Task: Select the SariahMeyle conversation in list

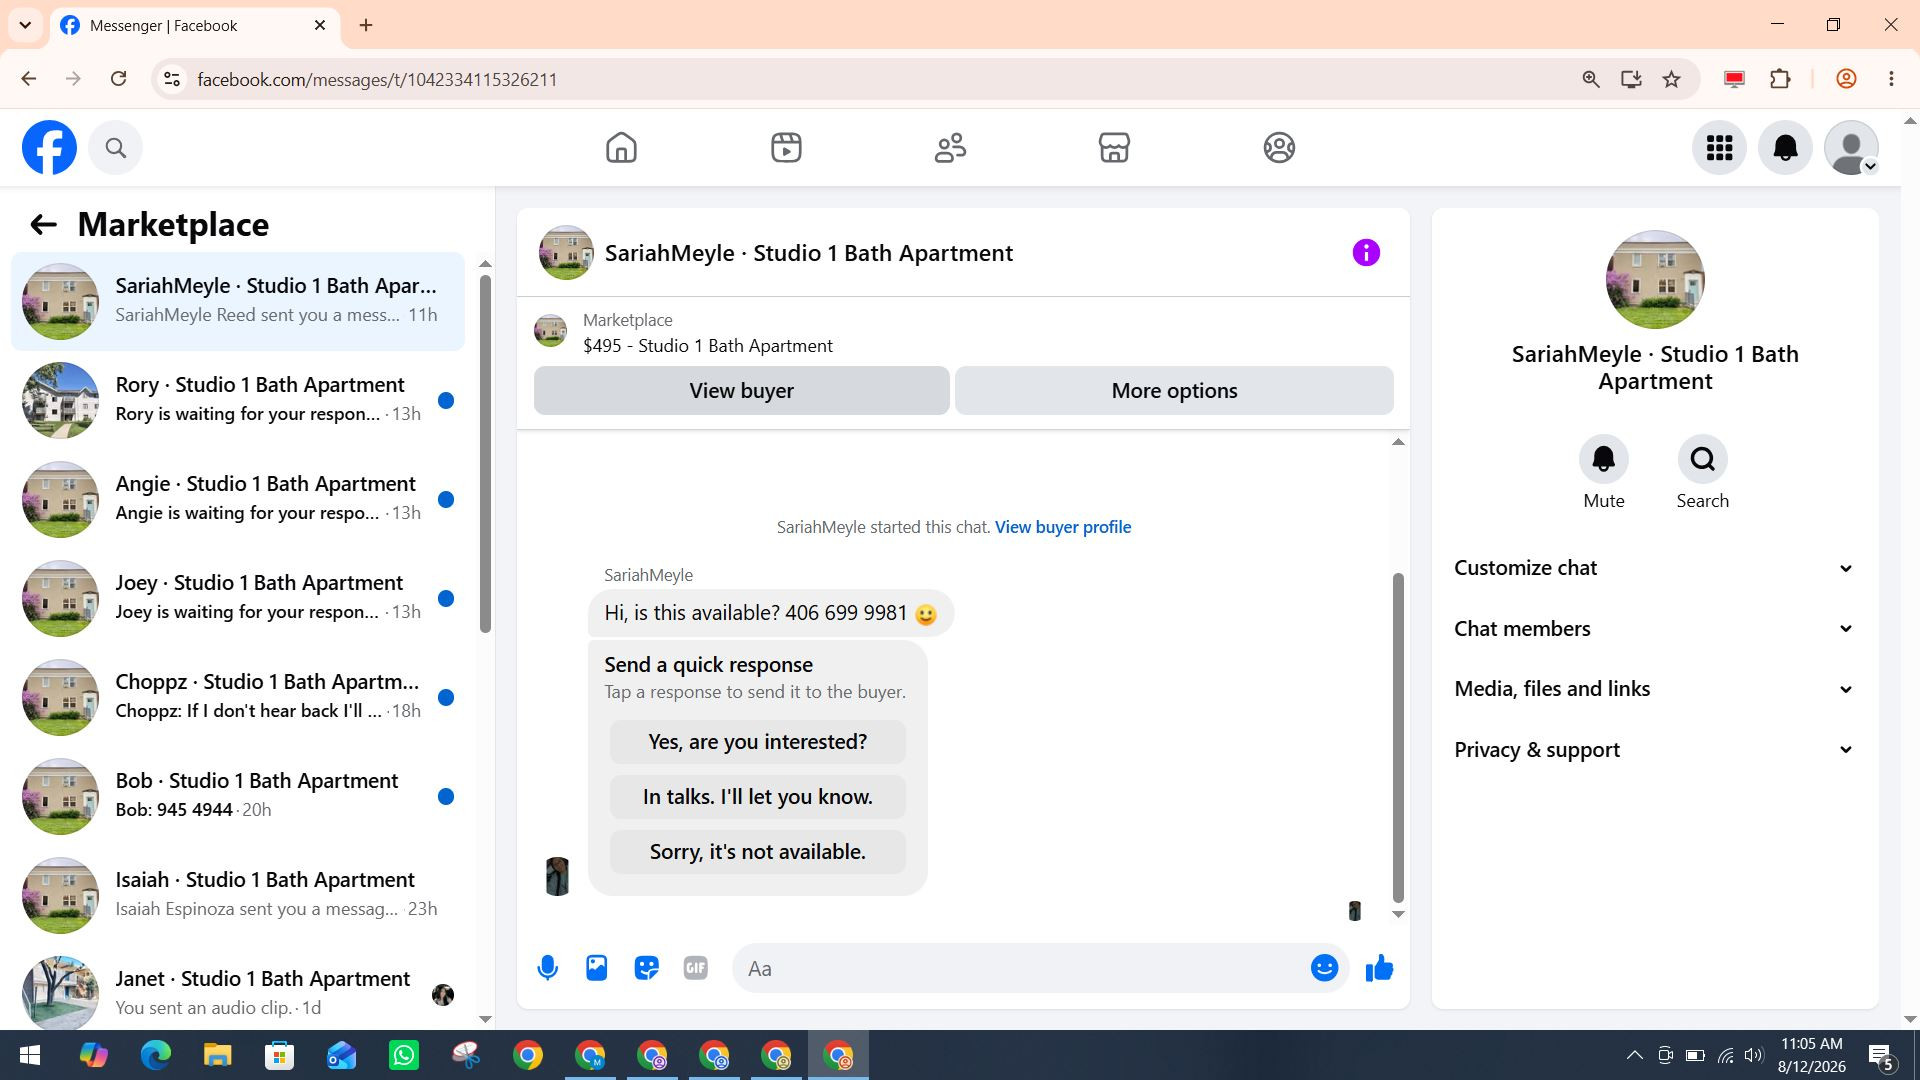Action: pos(238,301)
